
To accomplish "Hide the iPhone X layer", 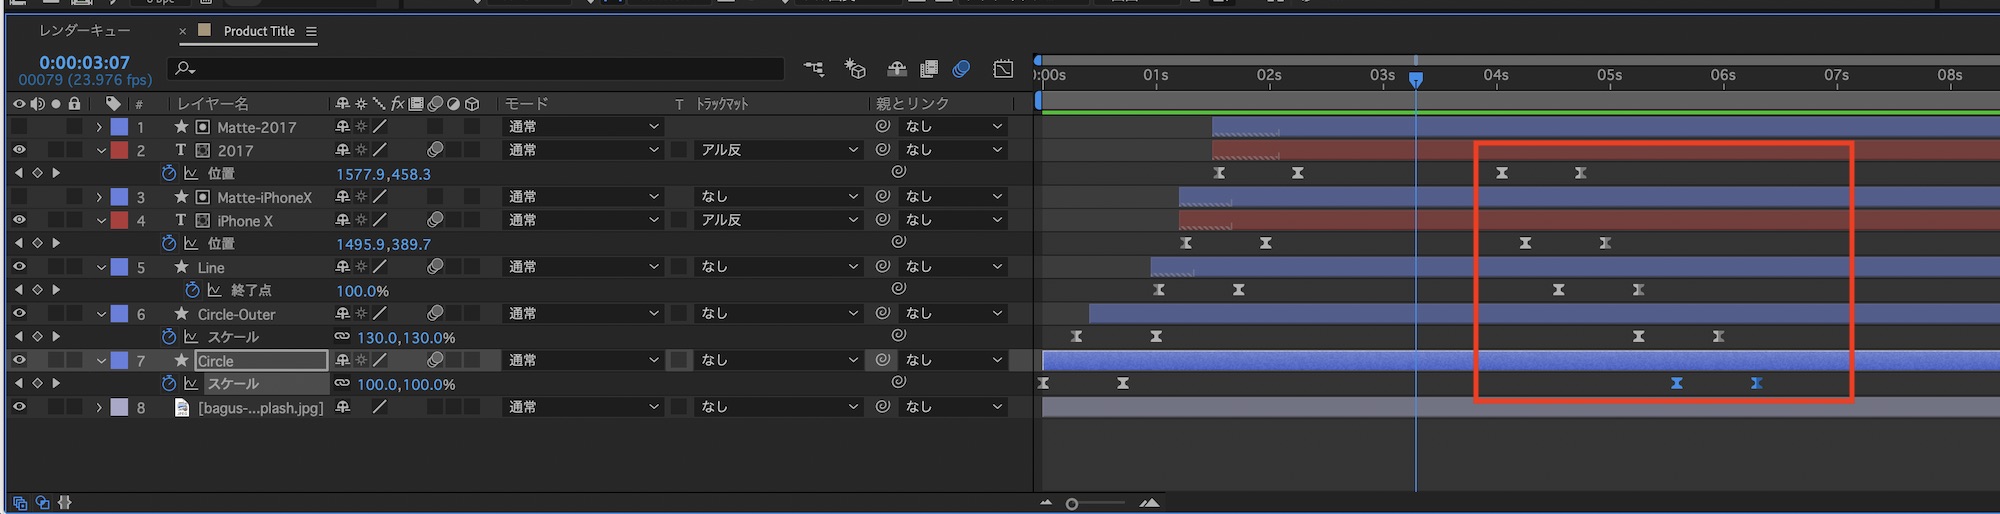I will tap(19, 221).
